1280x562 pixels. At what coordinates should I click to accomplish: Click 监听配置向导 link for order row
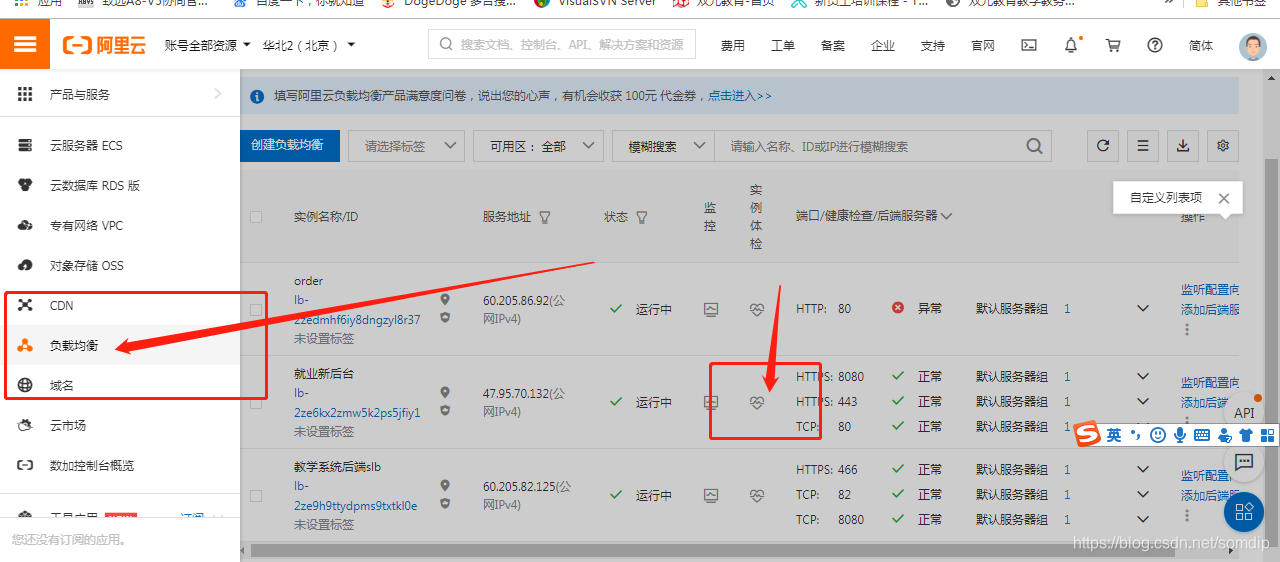(x=1210, y=289)
